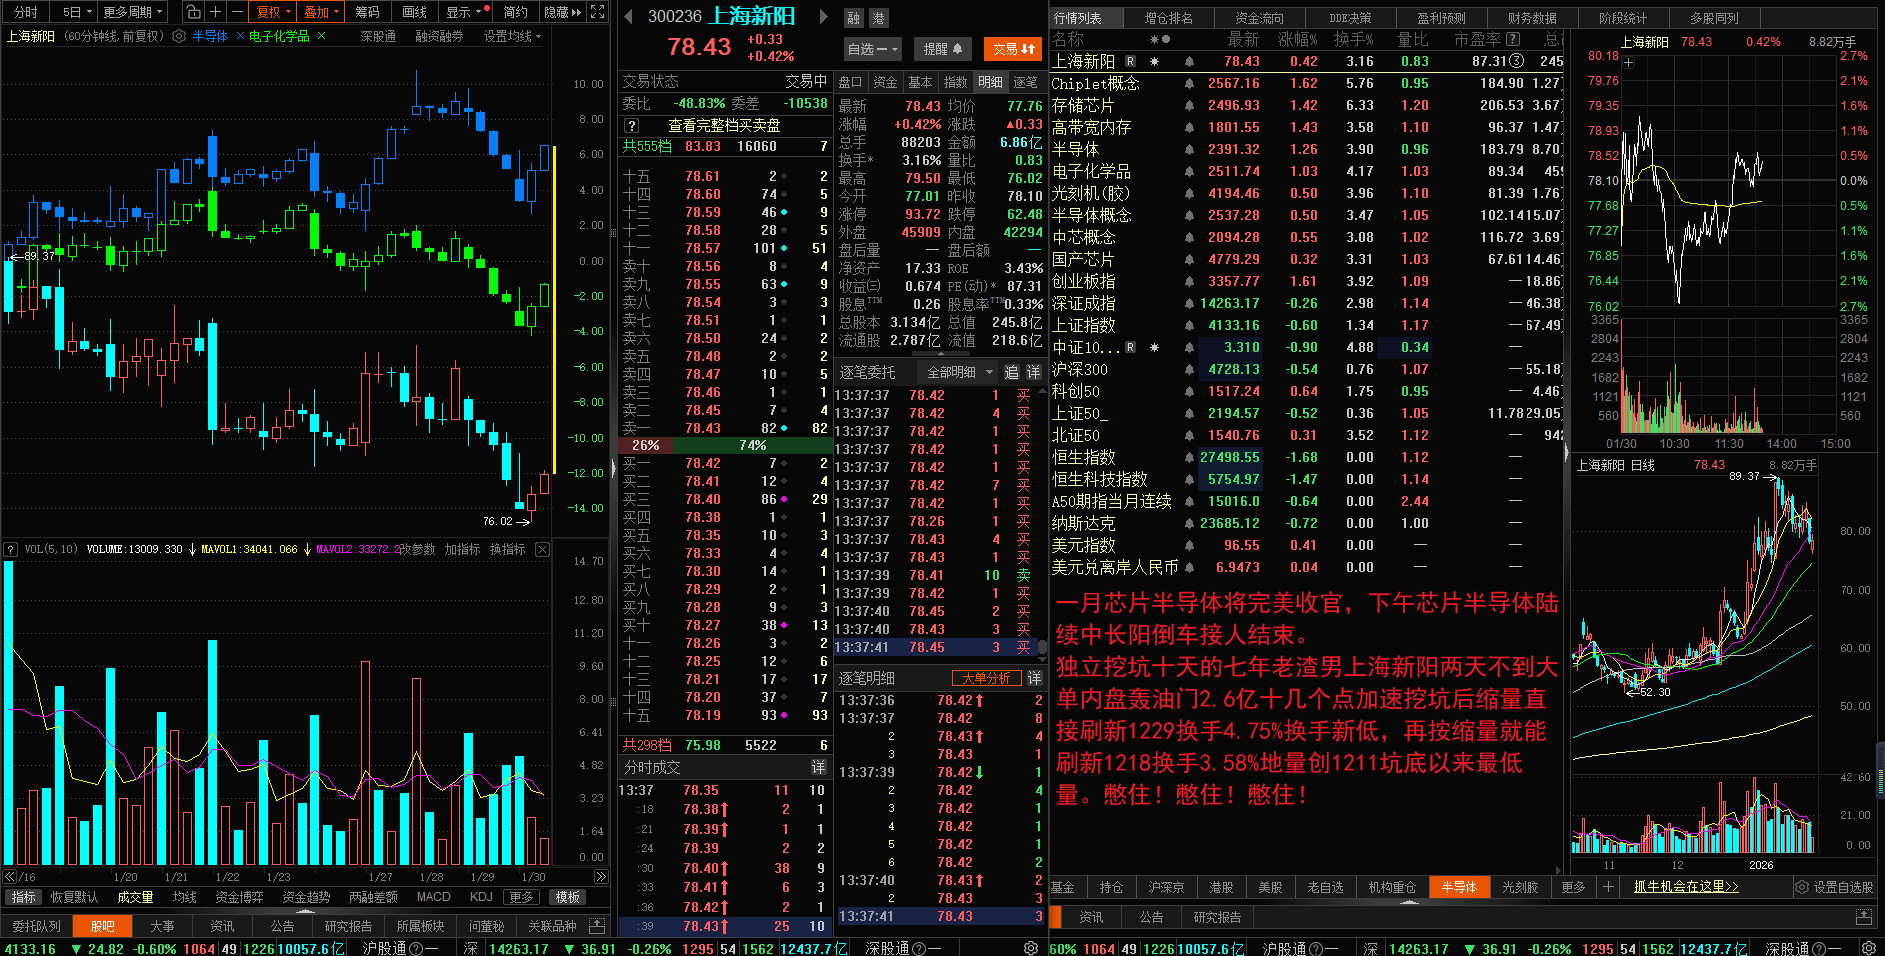Toggle 叠加 overlay button
1885x956 pixels.
click(x=321, y=12)
